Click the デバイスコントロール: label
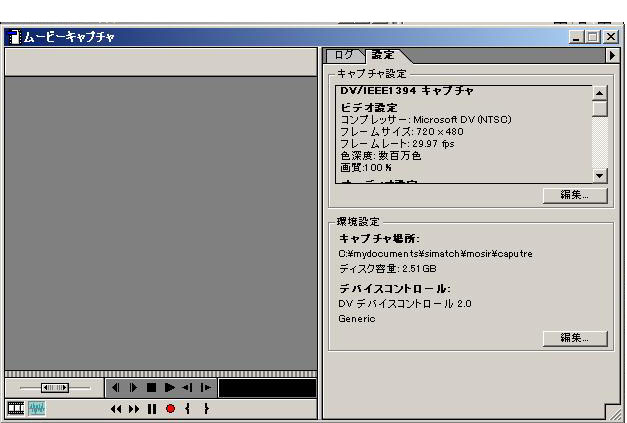The height and width of the screenshot is (423, 627). [x=395, y=289]
